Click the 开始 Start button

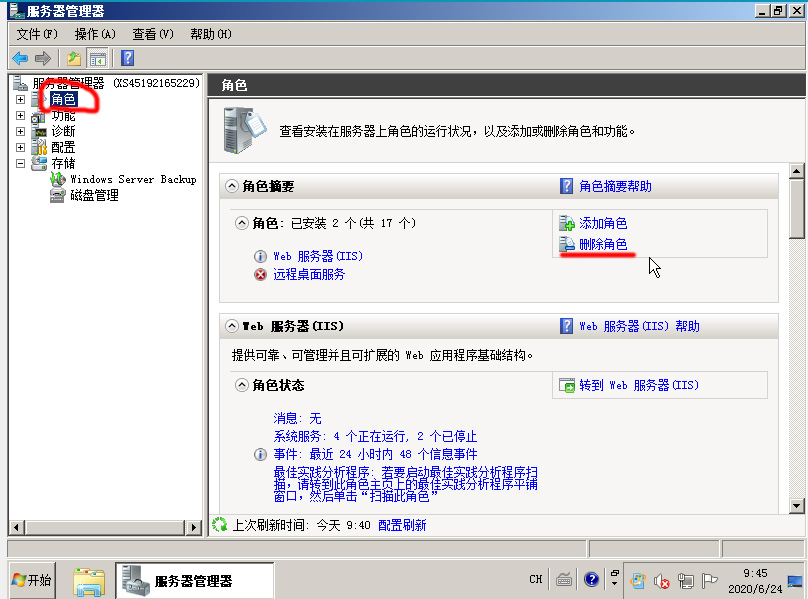click(32, 580)
